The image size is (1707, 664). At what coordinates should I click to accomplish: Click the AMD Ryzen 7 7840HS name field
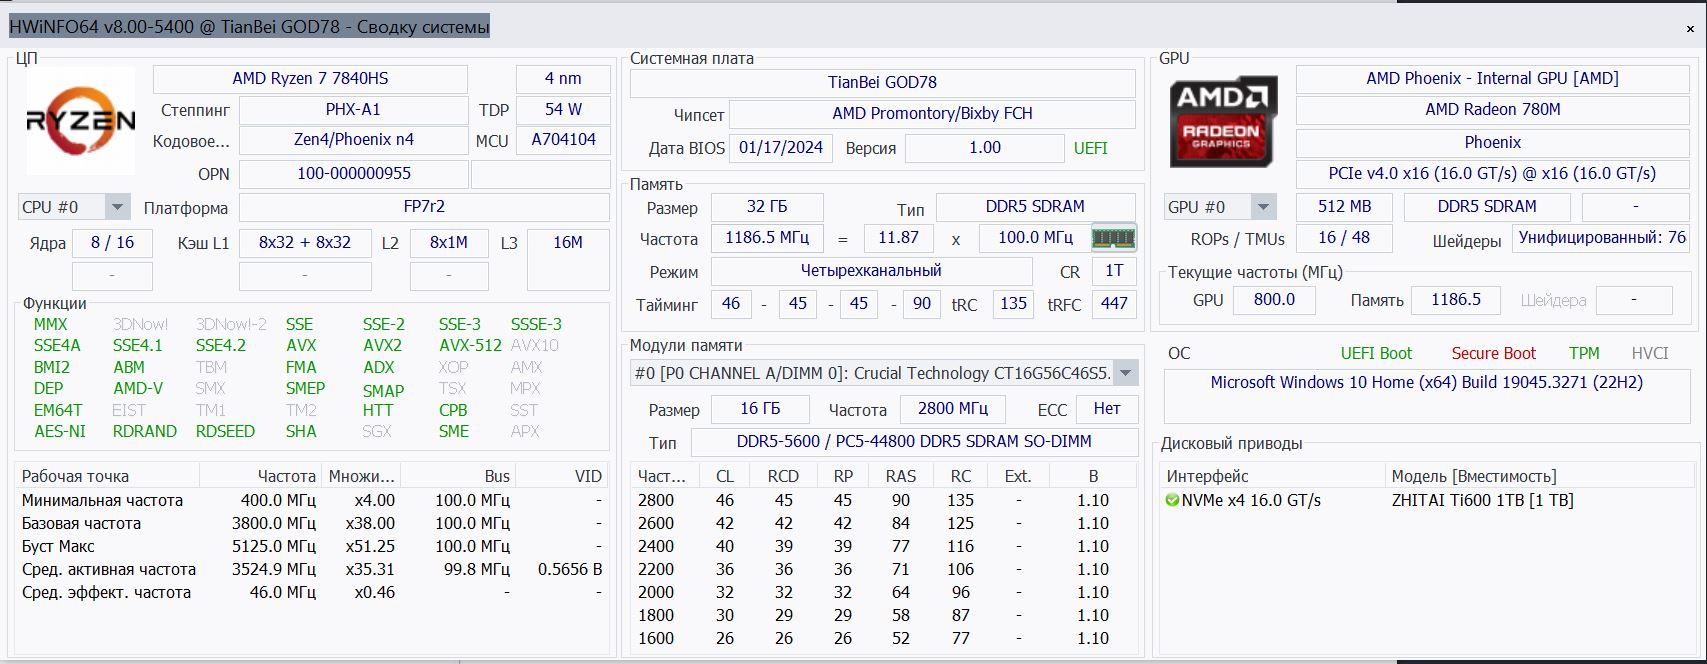310,79
